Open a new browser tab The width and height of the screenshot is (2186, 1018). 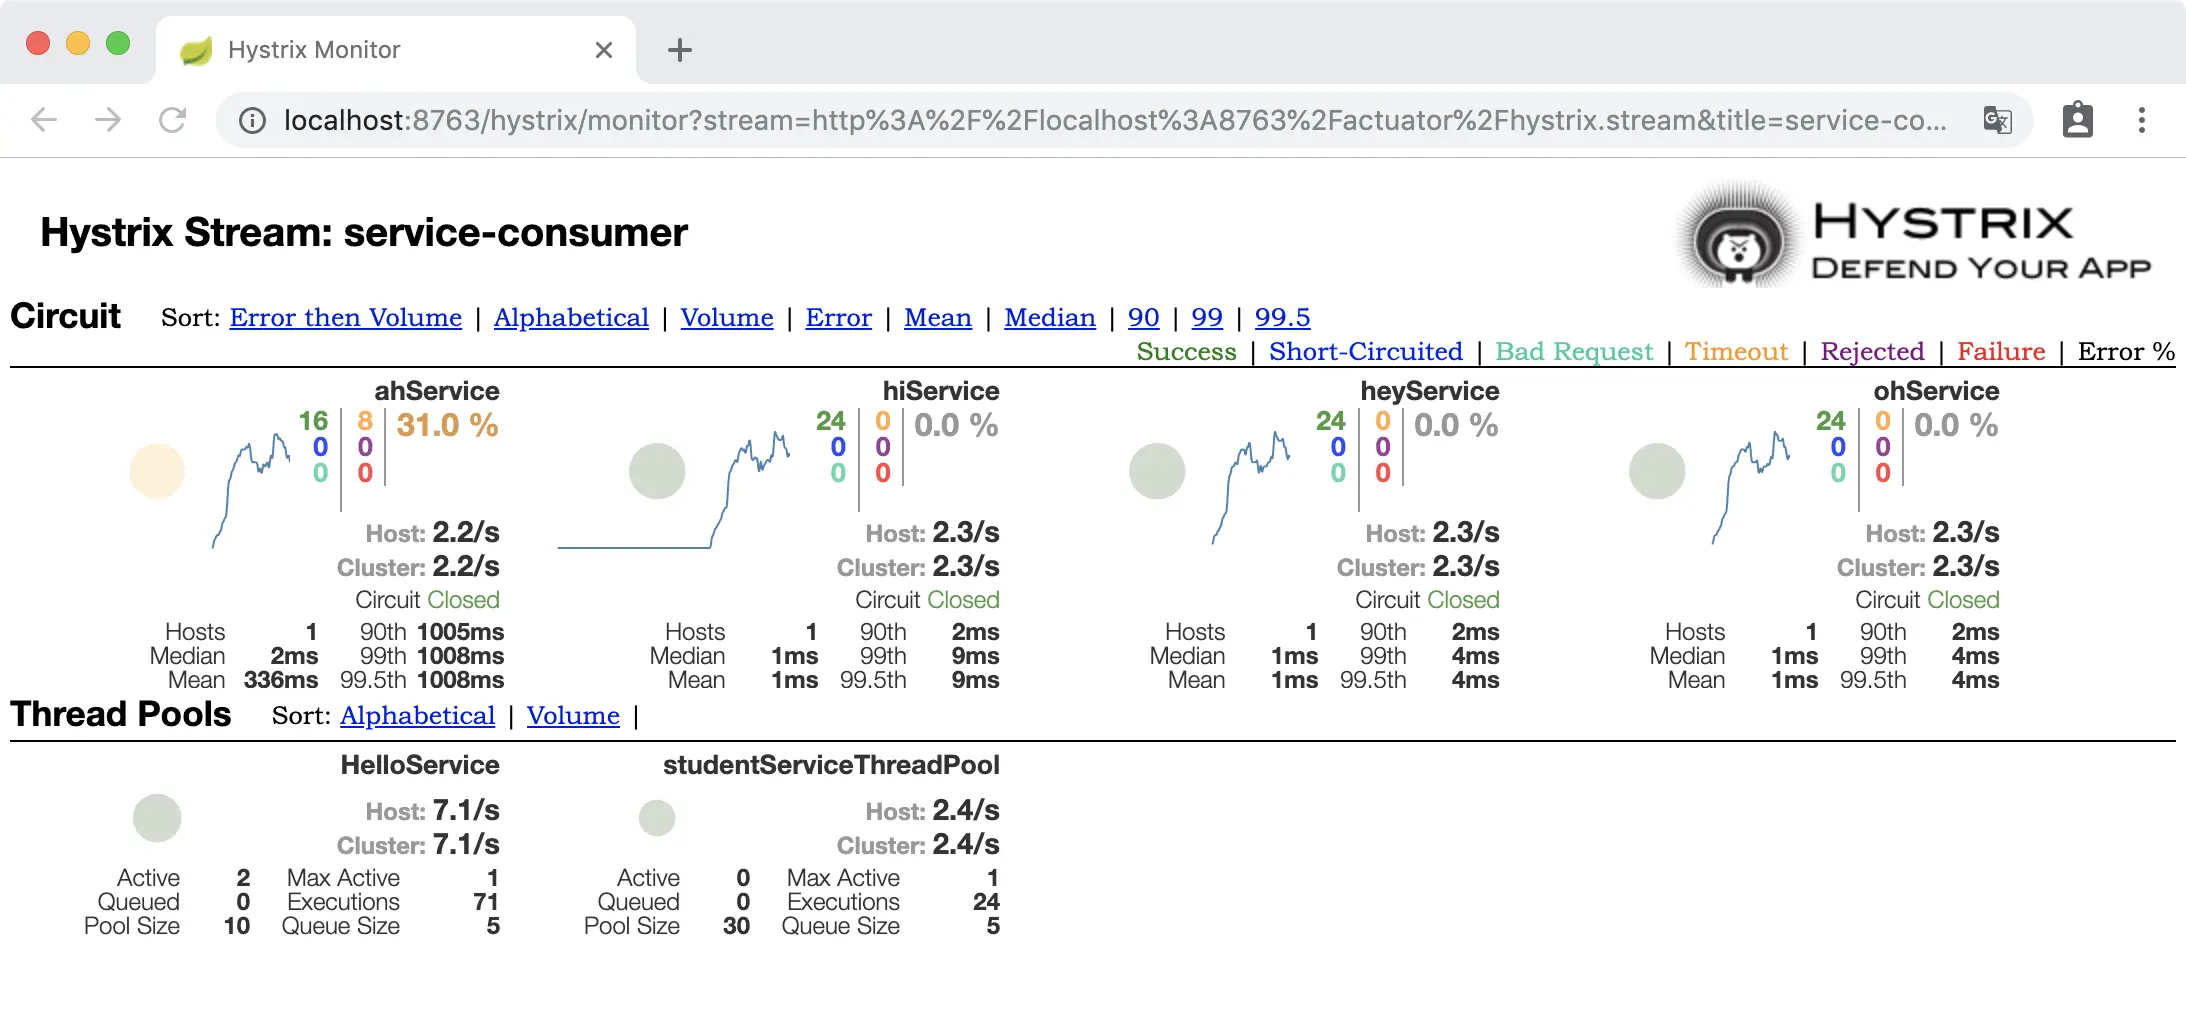pos(680,50)
